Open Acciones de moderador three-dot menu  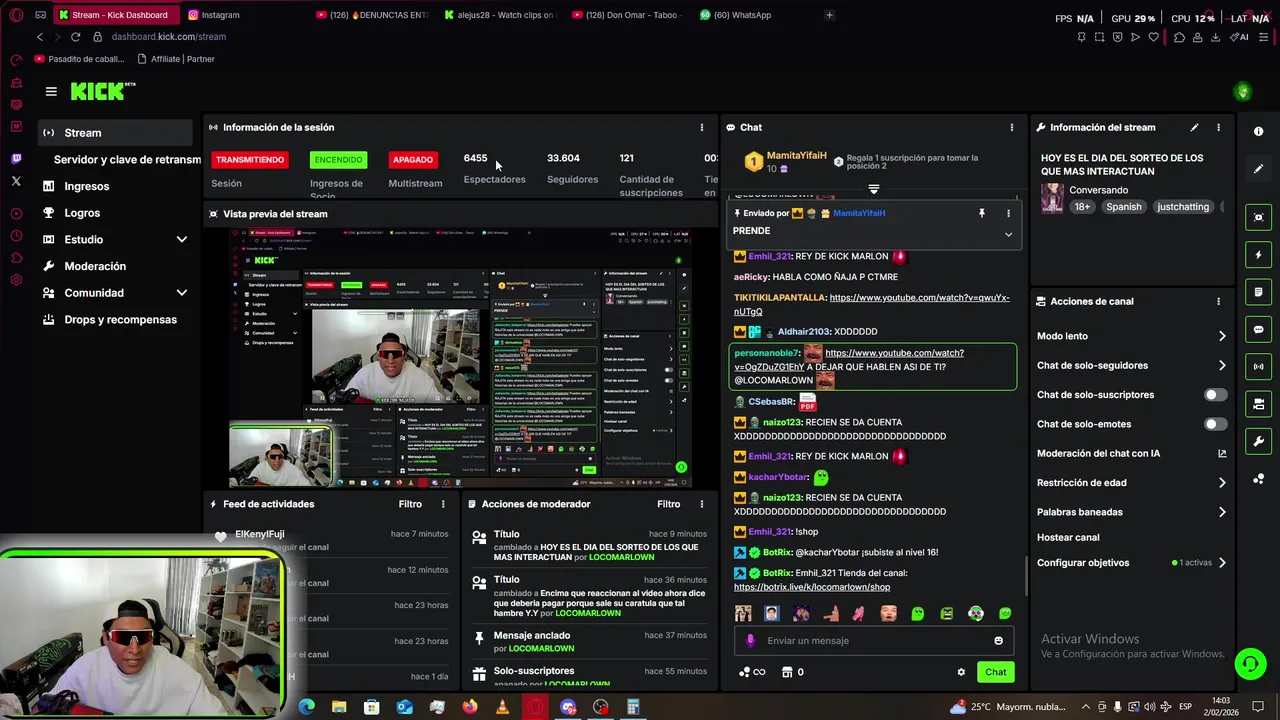tap(701, 504)
